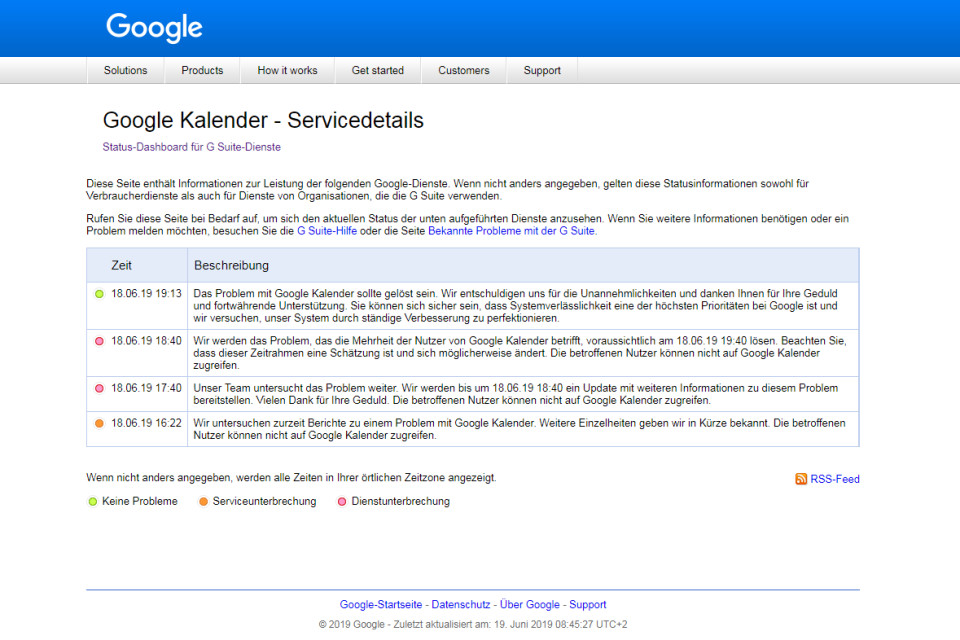
Task: Click the description starting 'Wir untersuchen zurzeit Berichte'
Action: click(519, 429)
